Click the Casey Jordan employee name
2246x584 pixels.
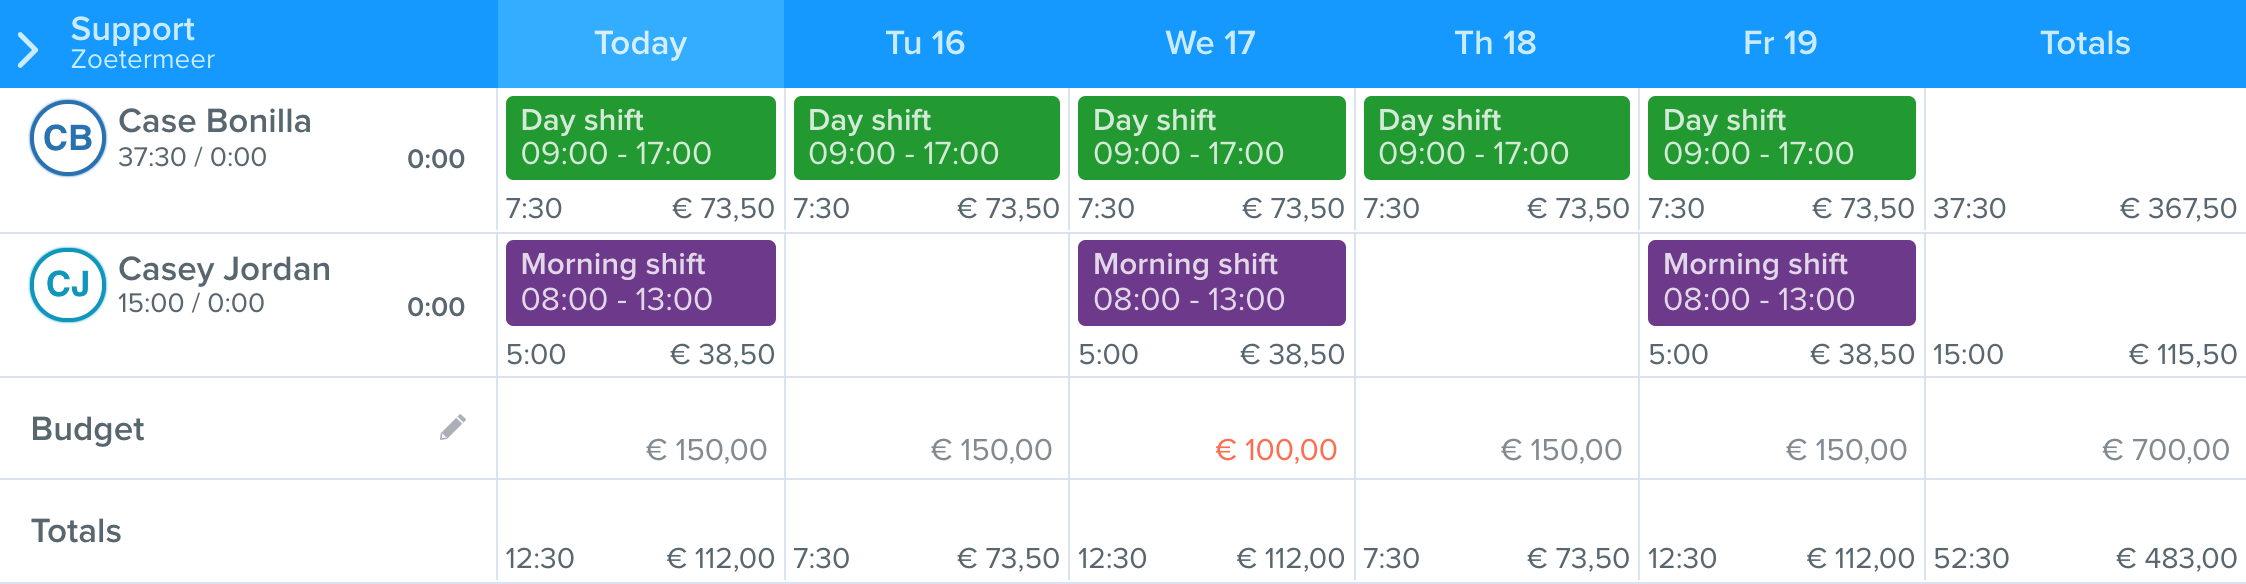point(224,269)
